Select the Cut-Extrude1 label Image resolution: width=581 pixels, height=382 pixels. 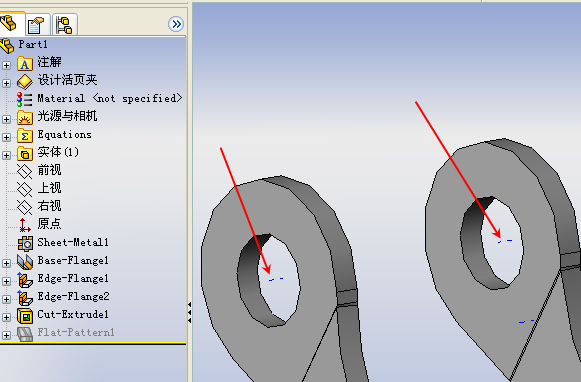click(73, 314)
